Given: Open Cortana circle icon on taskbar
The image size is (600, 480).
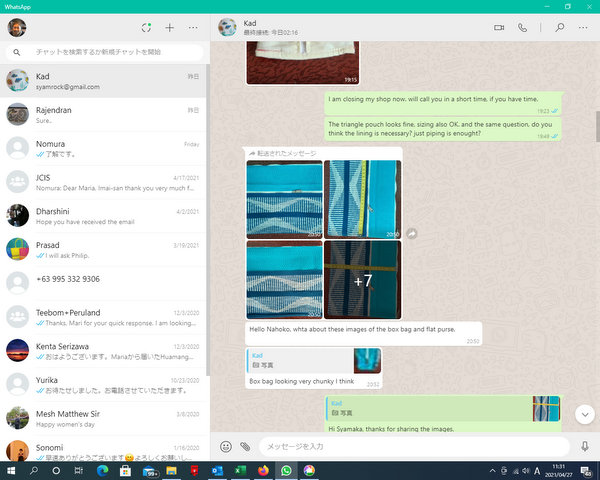Looking at the screenshot, I should pos(56,471).
